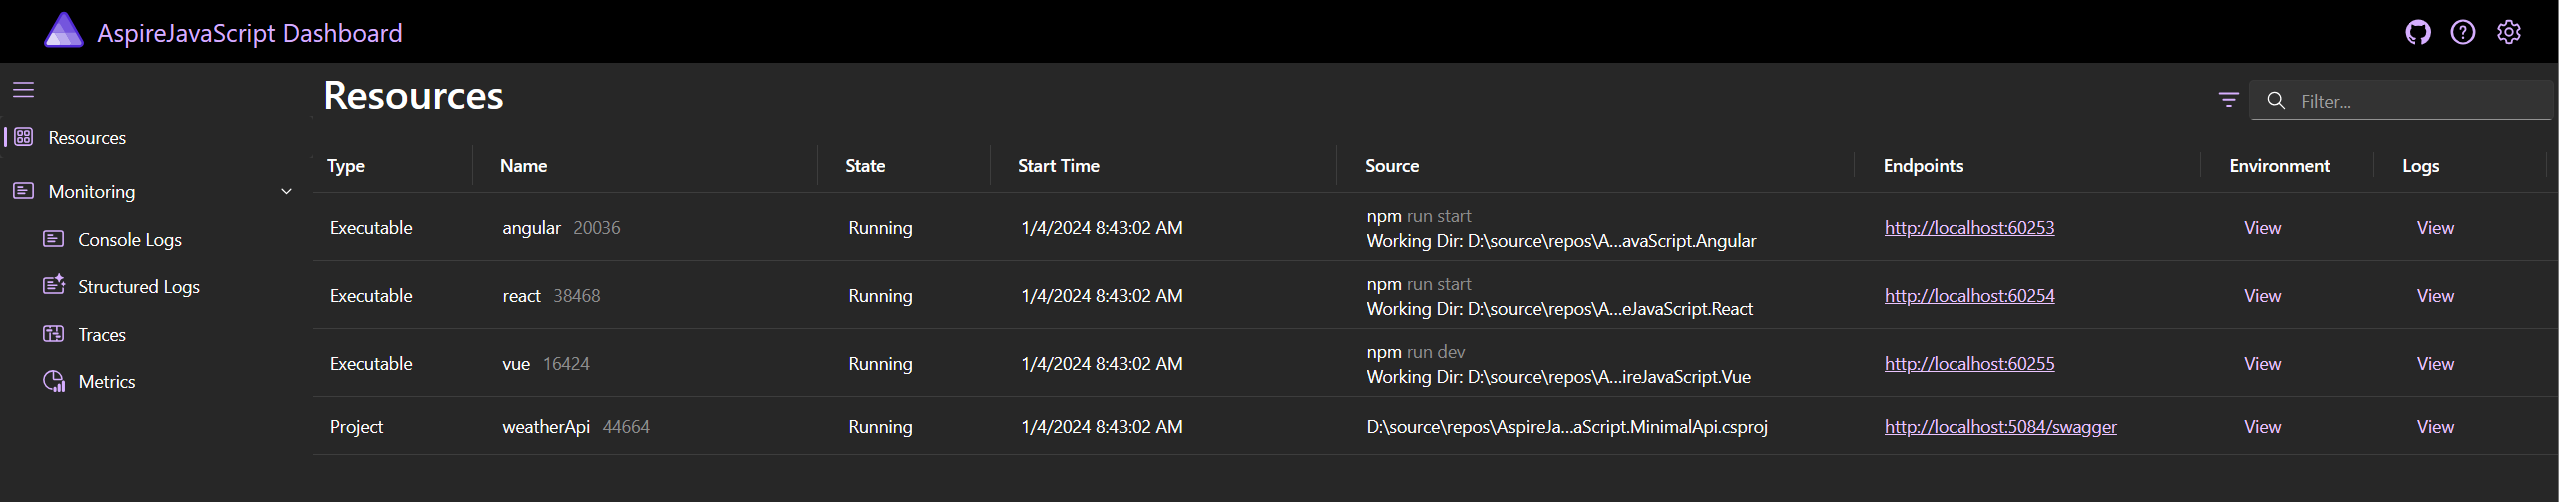Open the GitHub repository icon

coord(2417,33)
